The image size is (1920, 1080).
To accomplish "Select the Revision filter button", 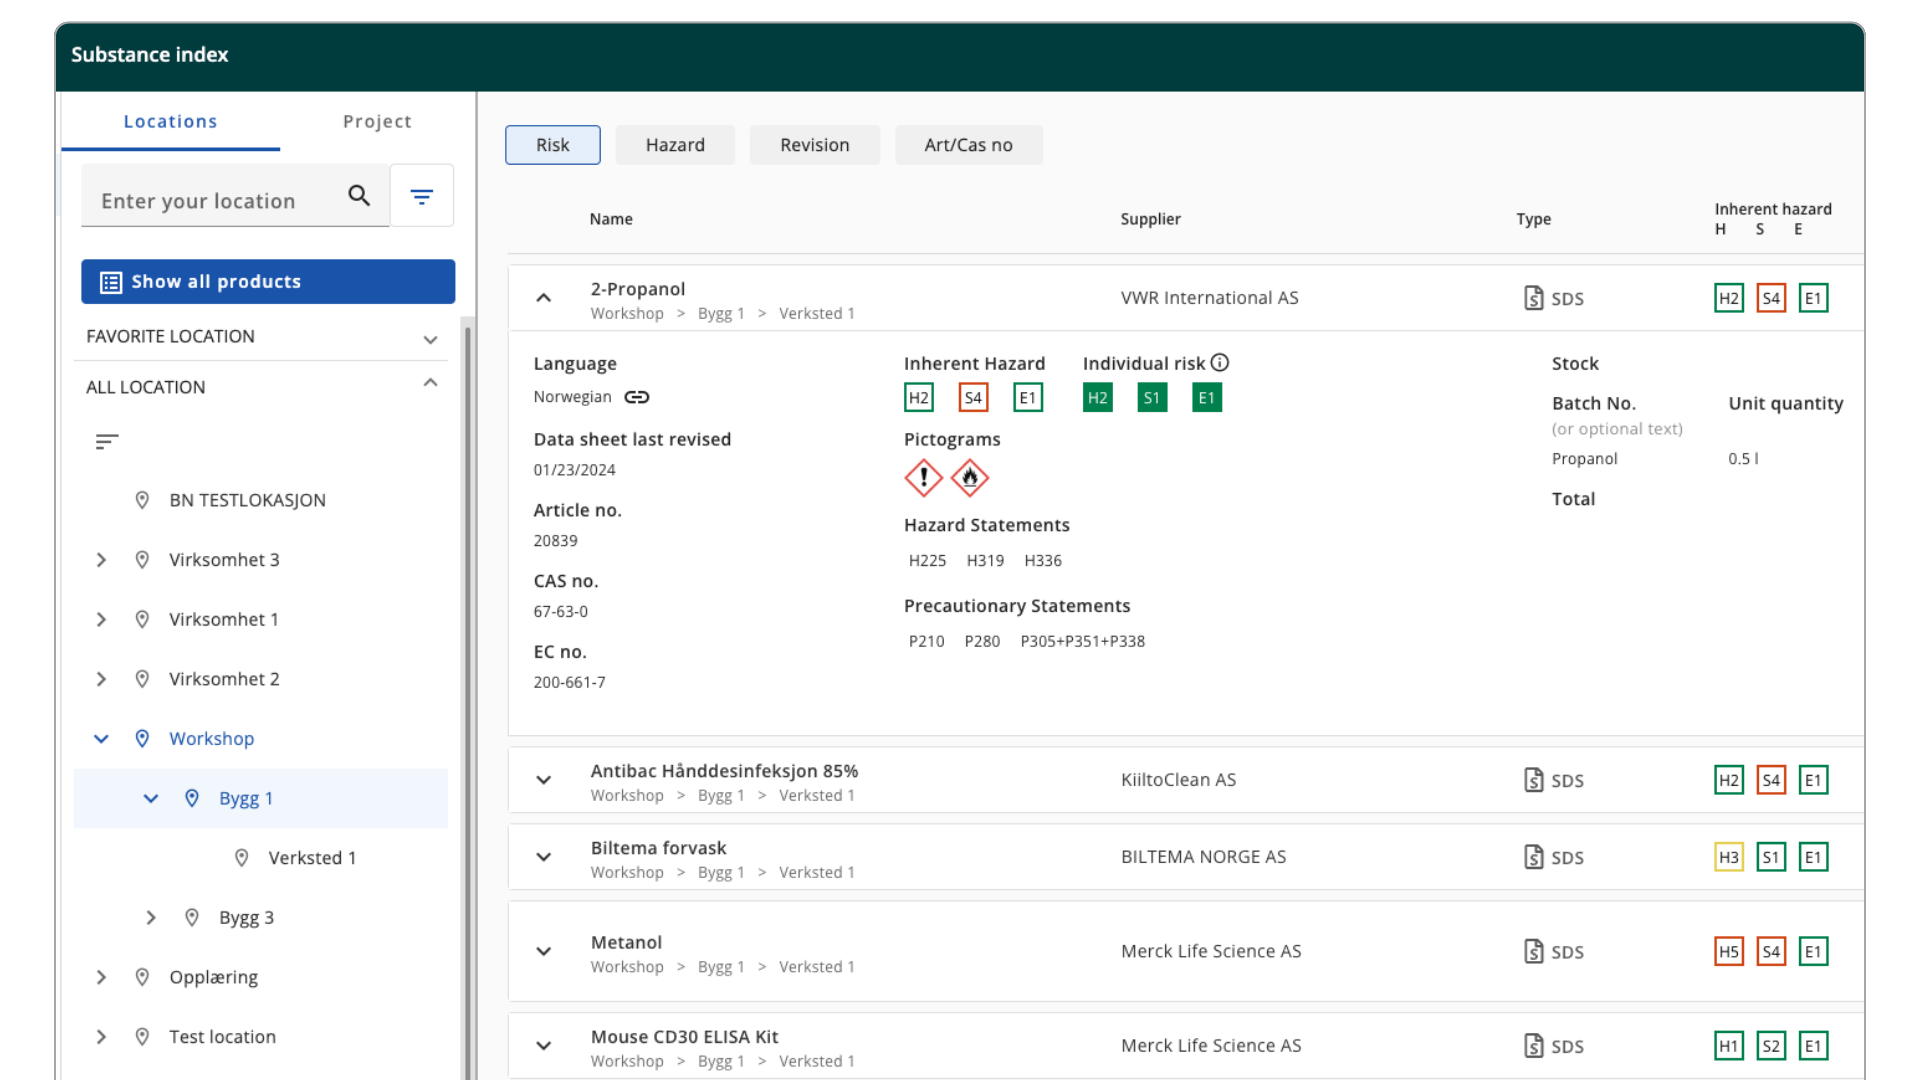I will pos(814,145).
